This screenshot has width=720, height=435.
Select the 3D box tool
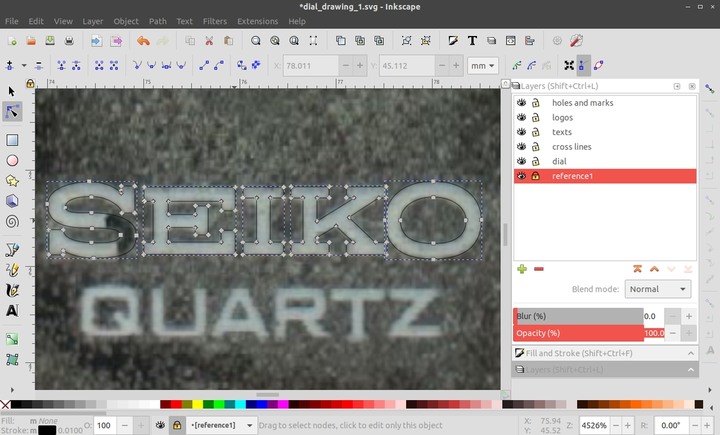tap(12, 201)
